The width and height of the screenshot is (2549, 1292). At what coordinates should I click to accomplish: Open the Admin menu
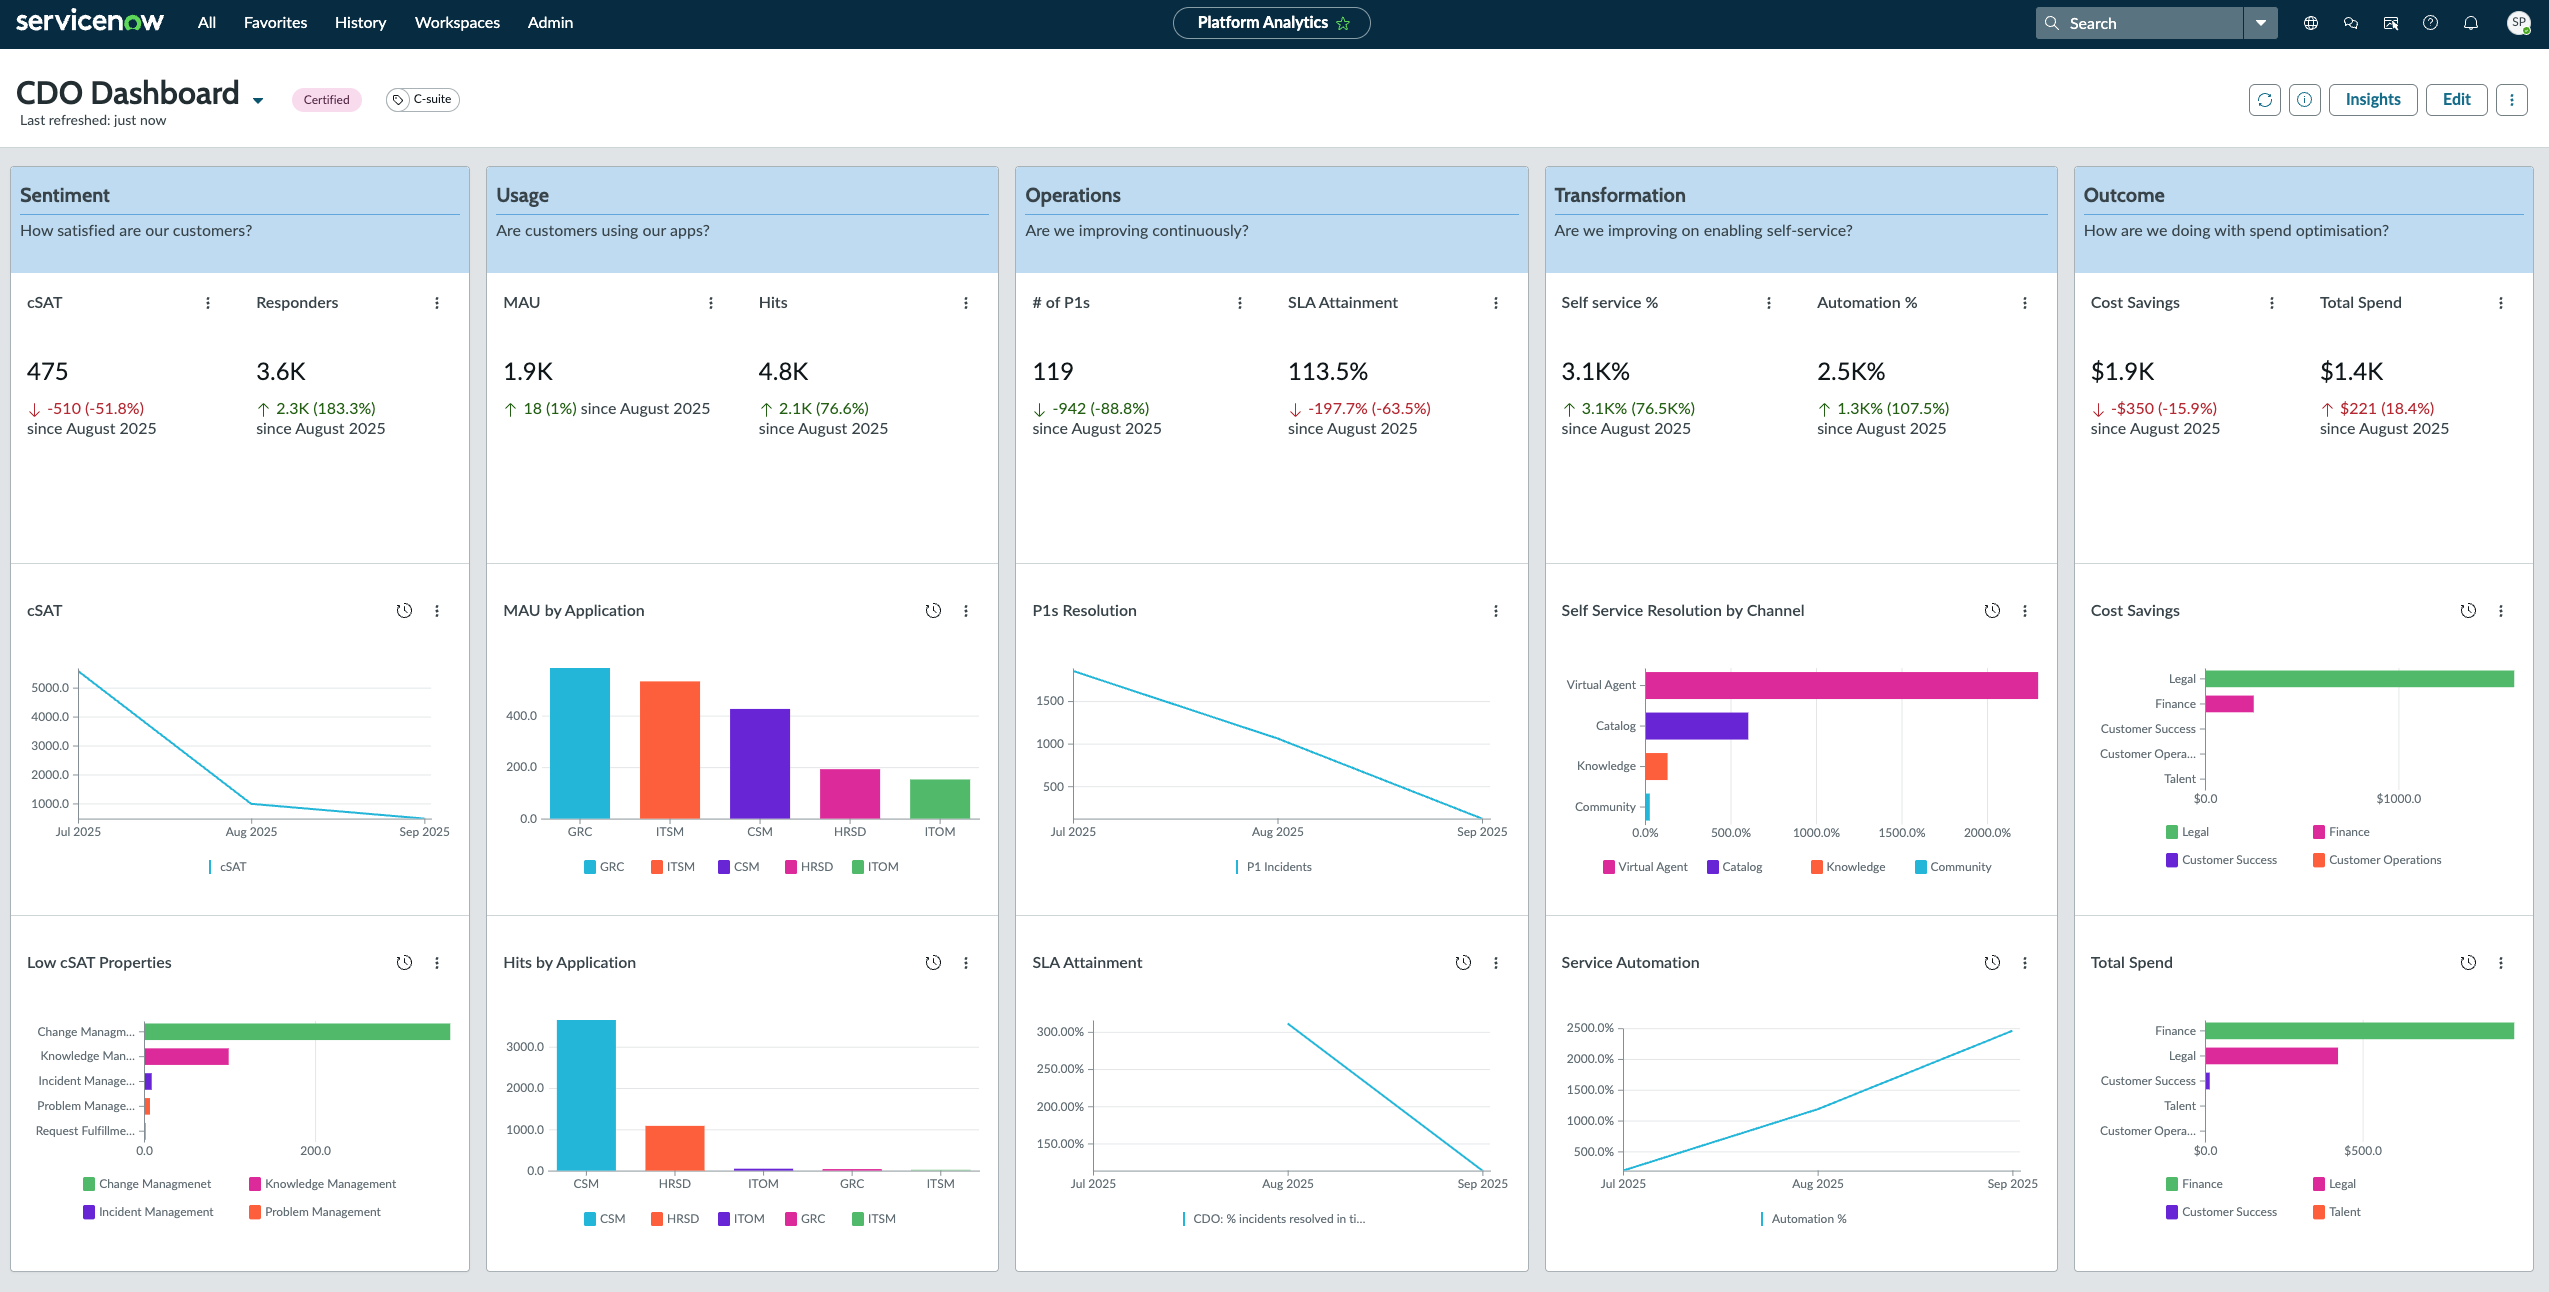[x=550, y=22]
